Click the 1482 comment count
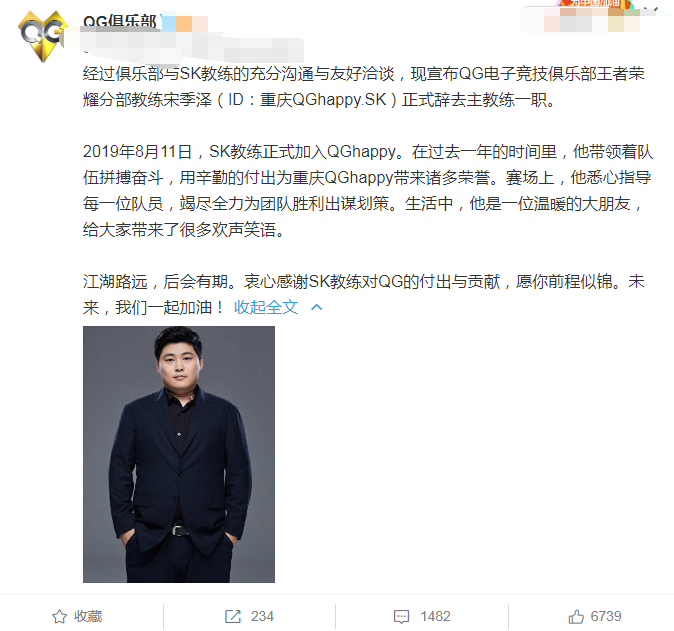Image resolution: width=674 pixels, height=631 pixels. pos(435,616)
